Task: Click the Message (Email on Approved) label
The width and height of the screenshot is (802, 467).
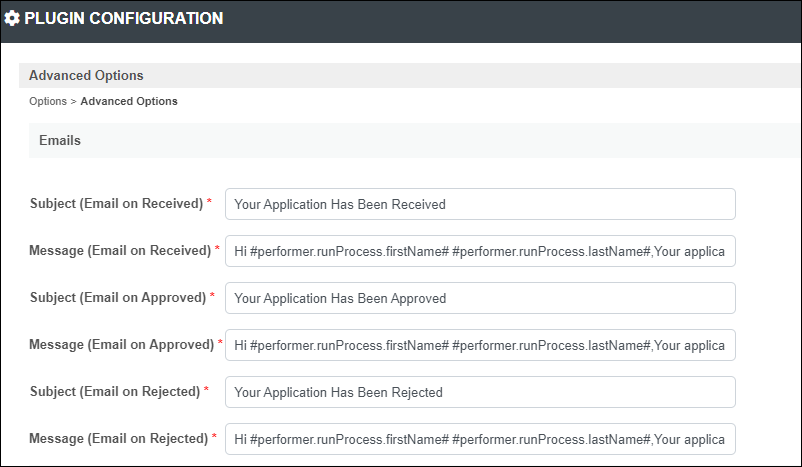Action: 122,345
